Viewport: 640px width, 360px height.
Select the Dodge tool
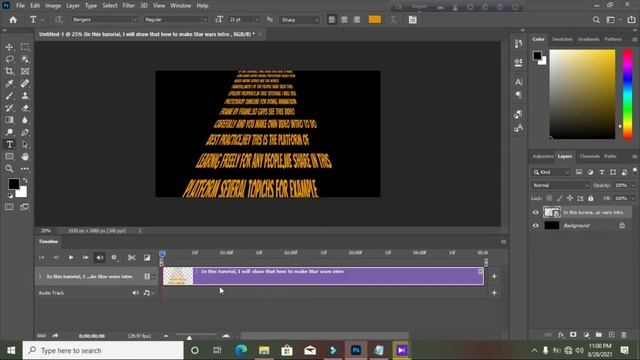pyautogui.click(x=9, y=132)
